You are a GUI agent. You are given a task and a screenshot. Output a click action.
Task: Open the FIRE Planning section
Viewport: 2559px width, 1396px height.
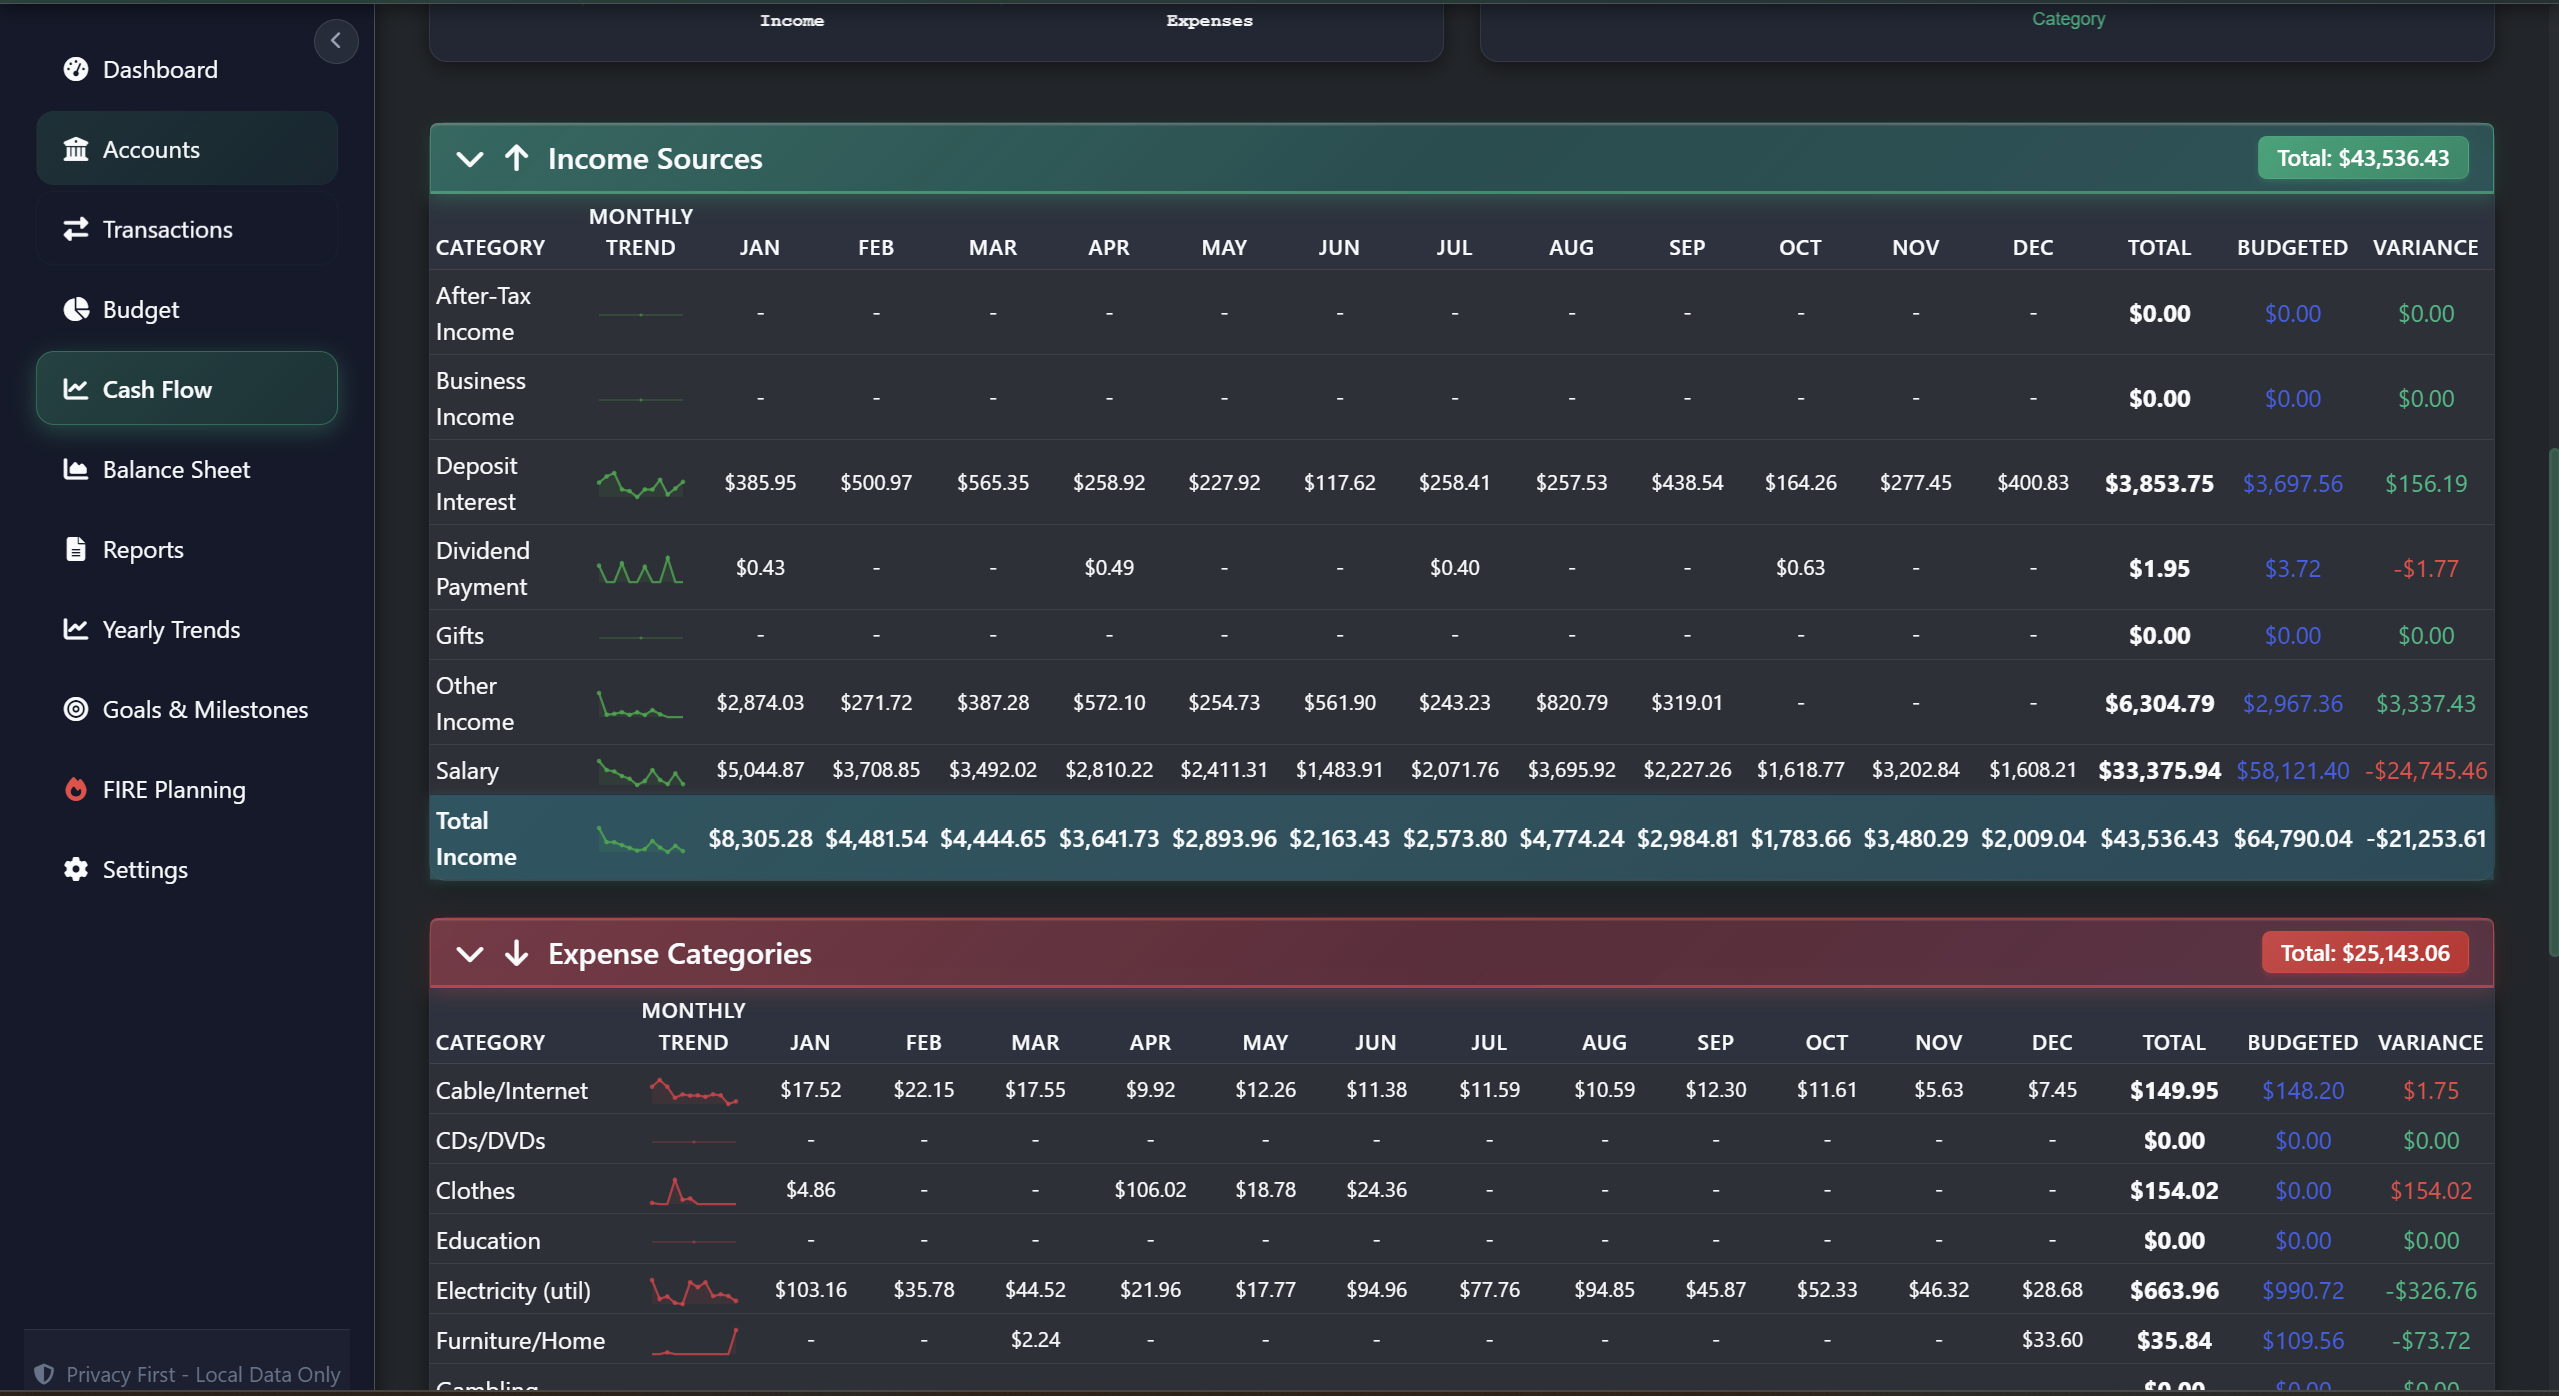tap(172, 789)
